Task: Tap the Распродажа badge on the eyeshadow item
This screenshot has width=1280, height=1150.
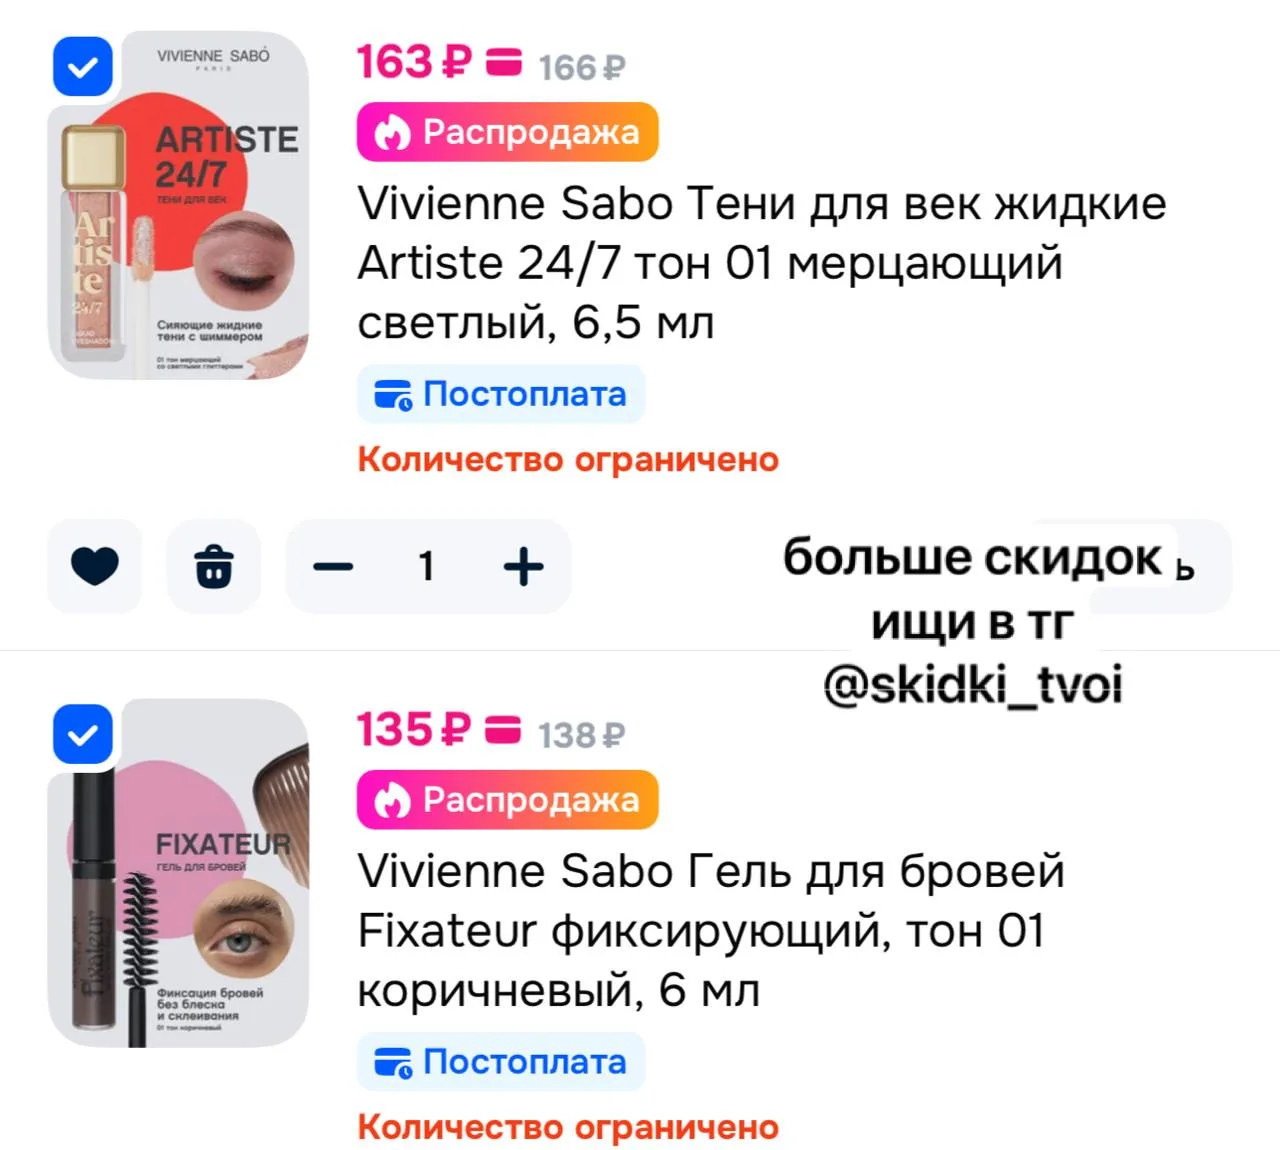Action: [508, 132]
